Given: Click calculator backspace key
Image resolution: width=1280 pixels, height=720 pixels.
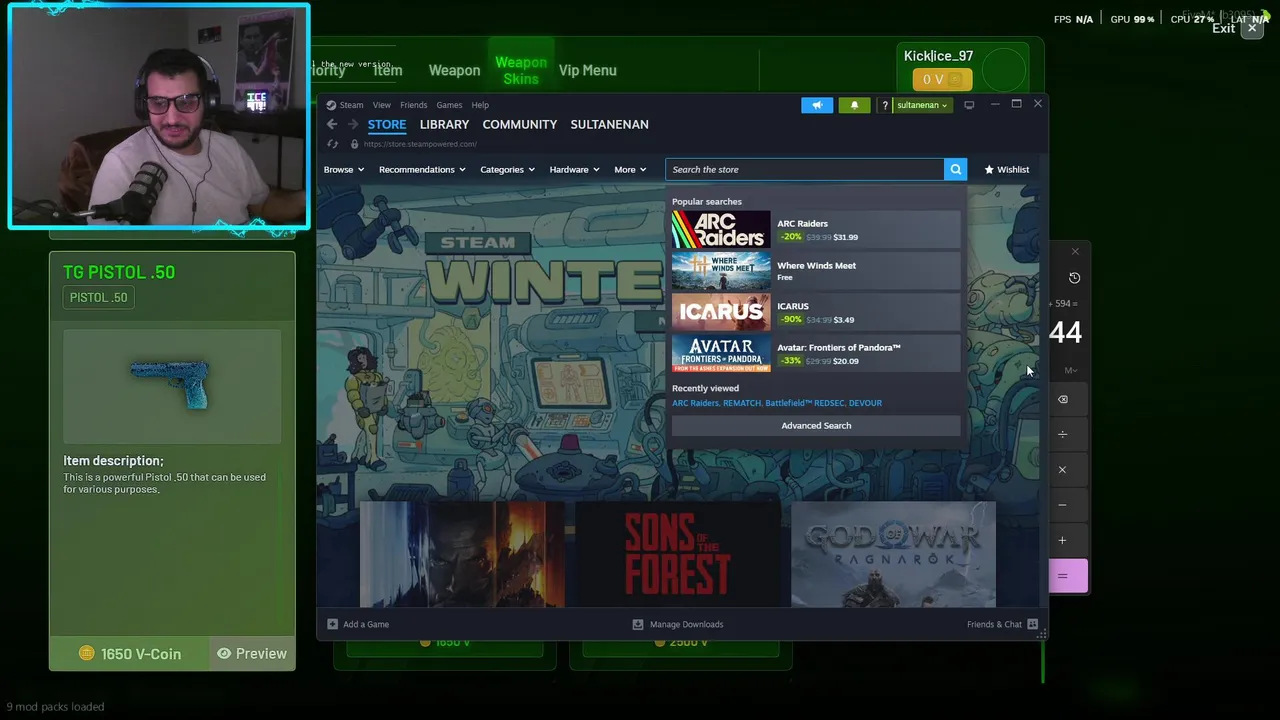Looking at the screenshot, I should coord(1063,399).
